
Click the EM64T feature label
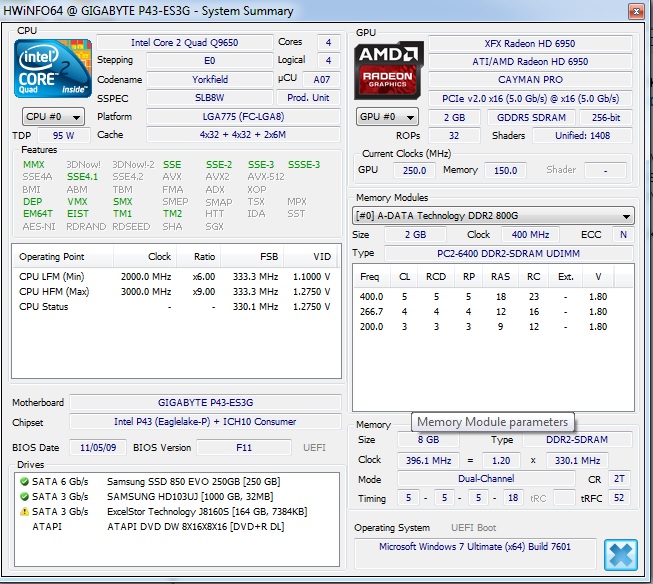pyautogui.click(x=37, y=214)
